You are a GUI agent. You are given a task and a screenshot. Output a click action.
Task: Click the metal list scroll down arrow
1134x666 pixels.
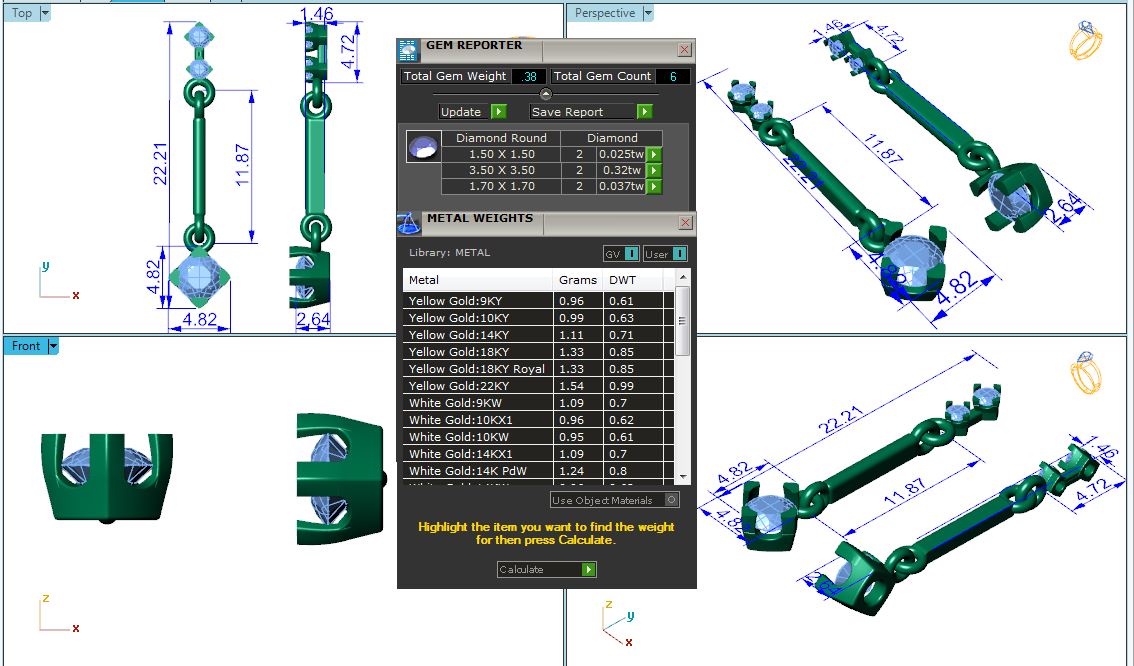pos(683,477)
